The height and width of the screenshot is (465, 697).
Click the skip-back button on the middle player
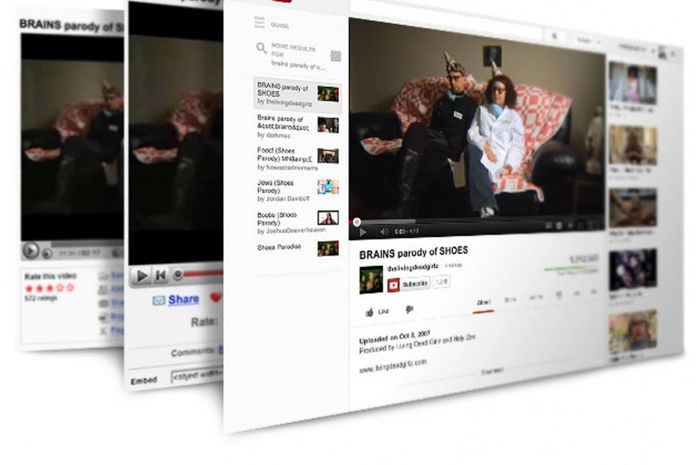[x=160, y=275]
